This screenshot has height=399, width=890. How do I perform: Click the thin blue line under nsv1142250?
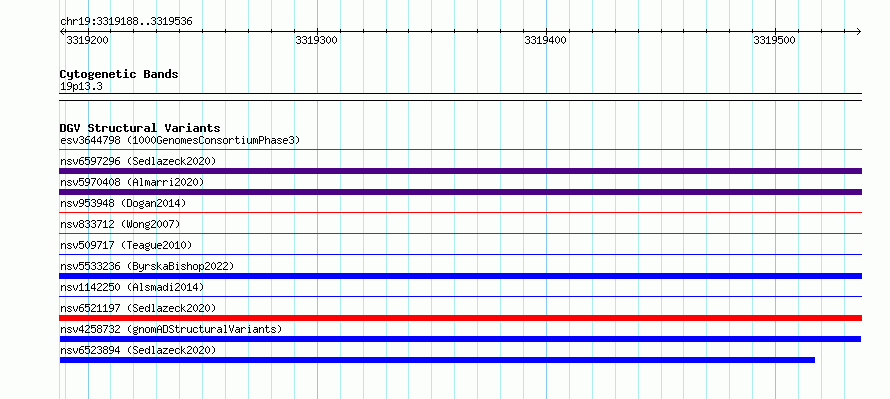click(x=460, y=297)
